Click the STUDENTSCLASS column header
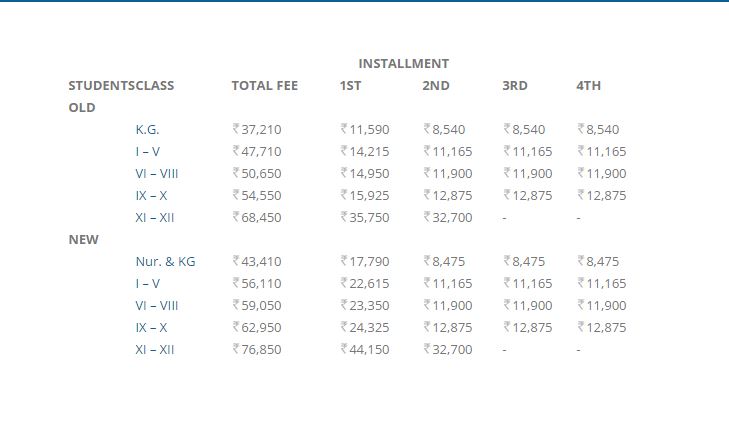 (x=121, y=85)
